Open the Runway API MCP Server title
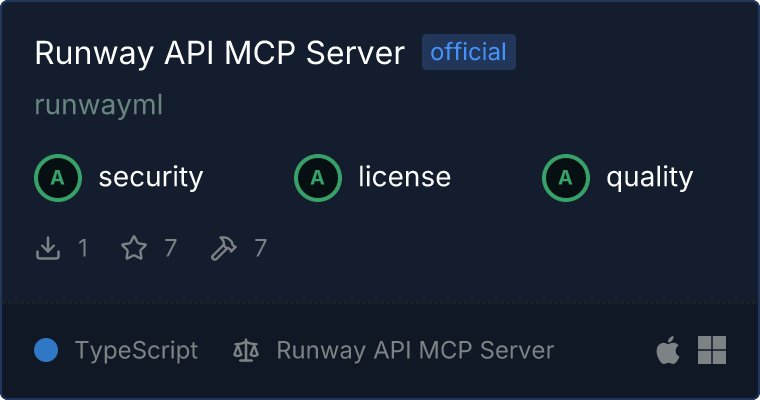 (x=219, y=54)
